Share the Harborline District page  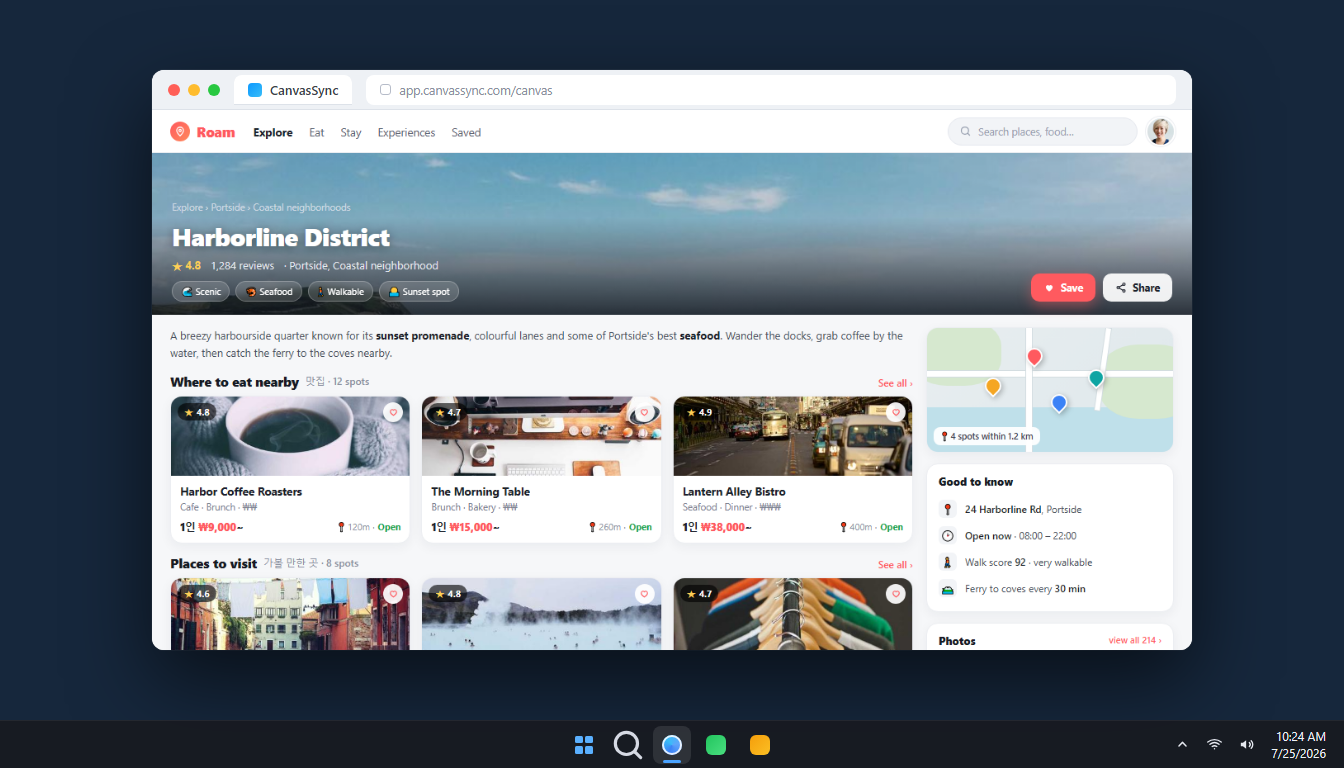(x=1137, y=288)
